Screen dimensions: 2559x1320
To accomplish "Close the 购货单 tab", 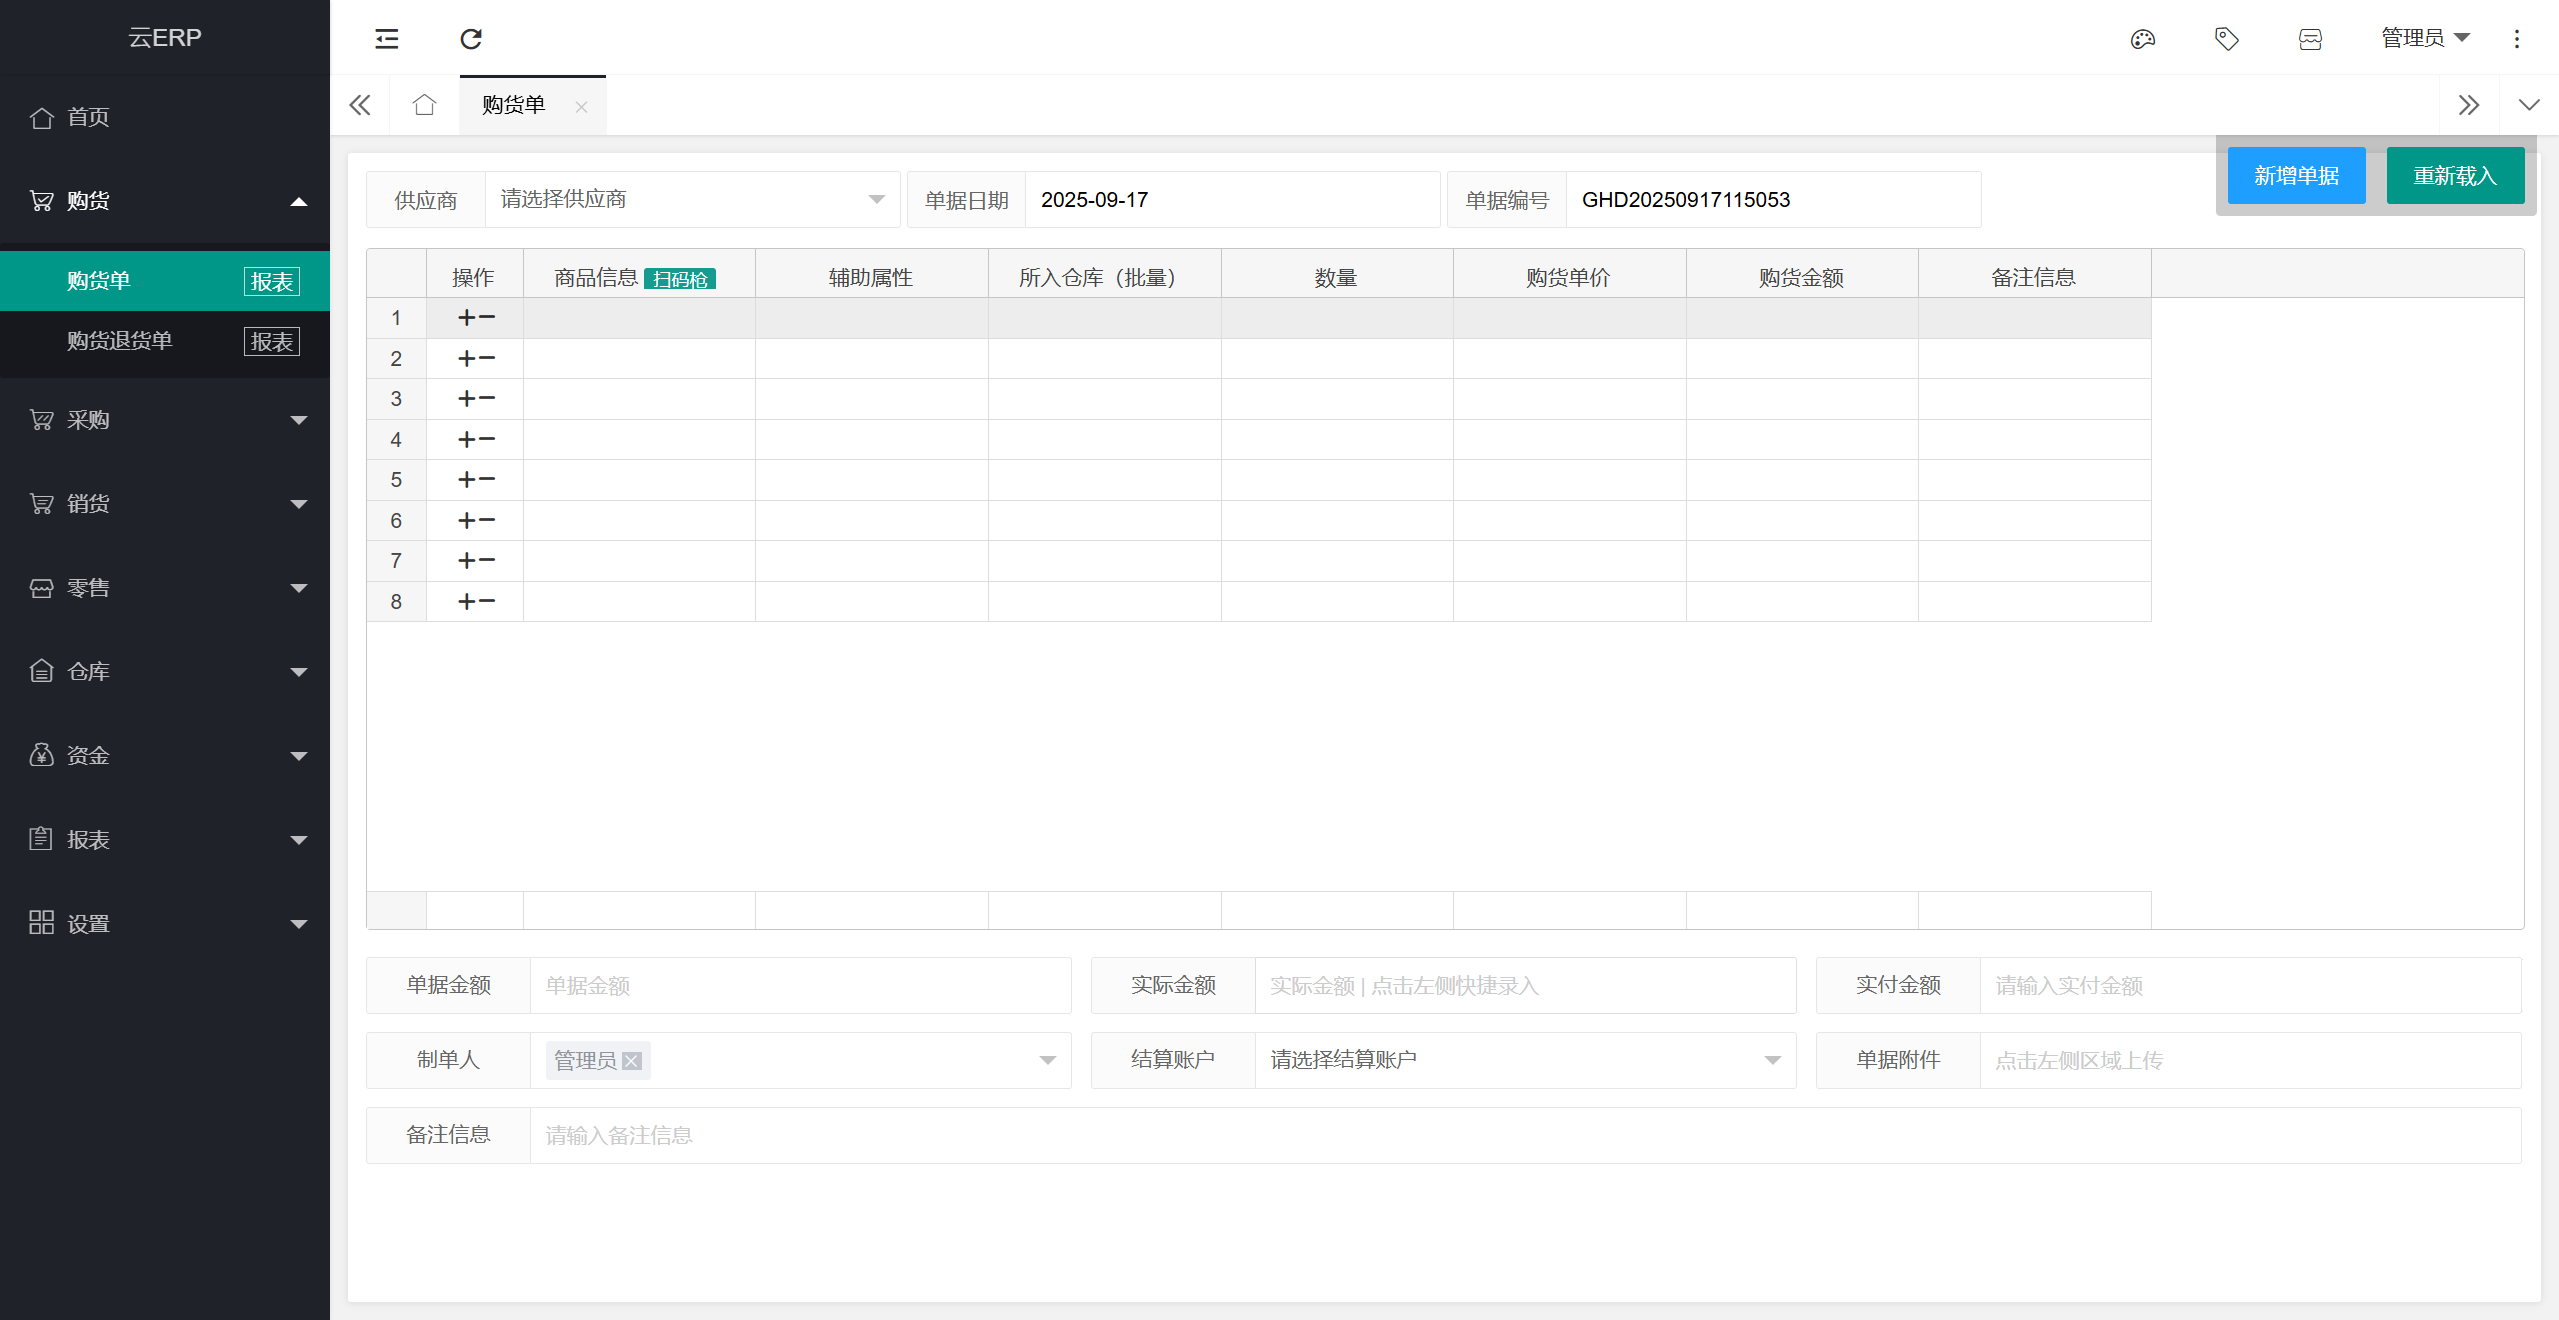I will [x=581, y=107].
